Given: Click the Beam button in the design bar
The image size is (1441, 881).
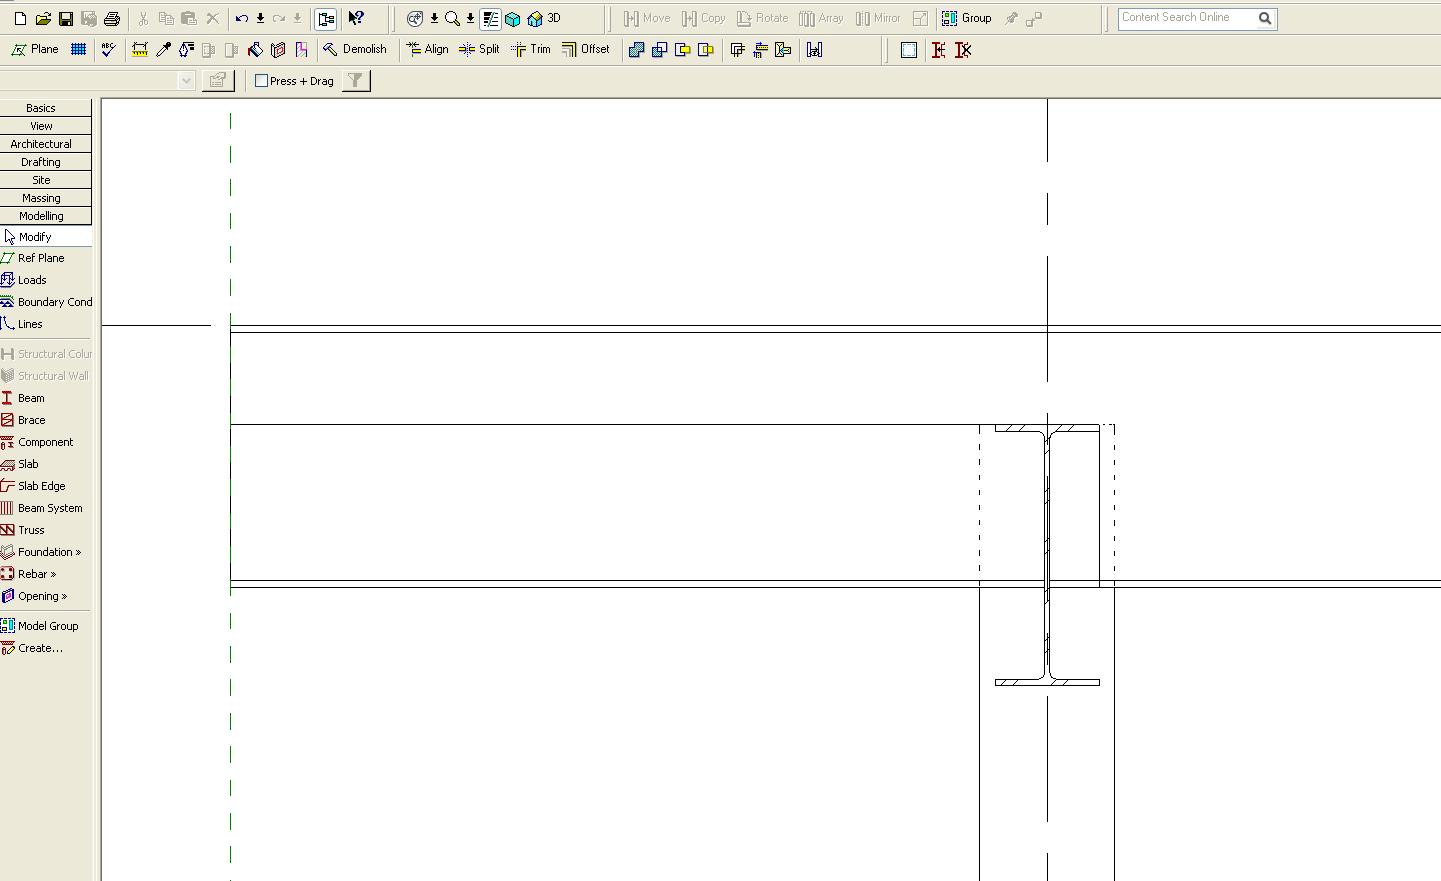Looking at the screenshot, I should (x=30, y=398).
